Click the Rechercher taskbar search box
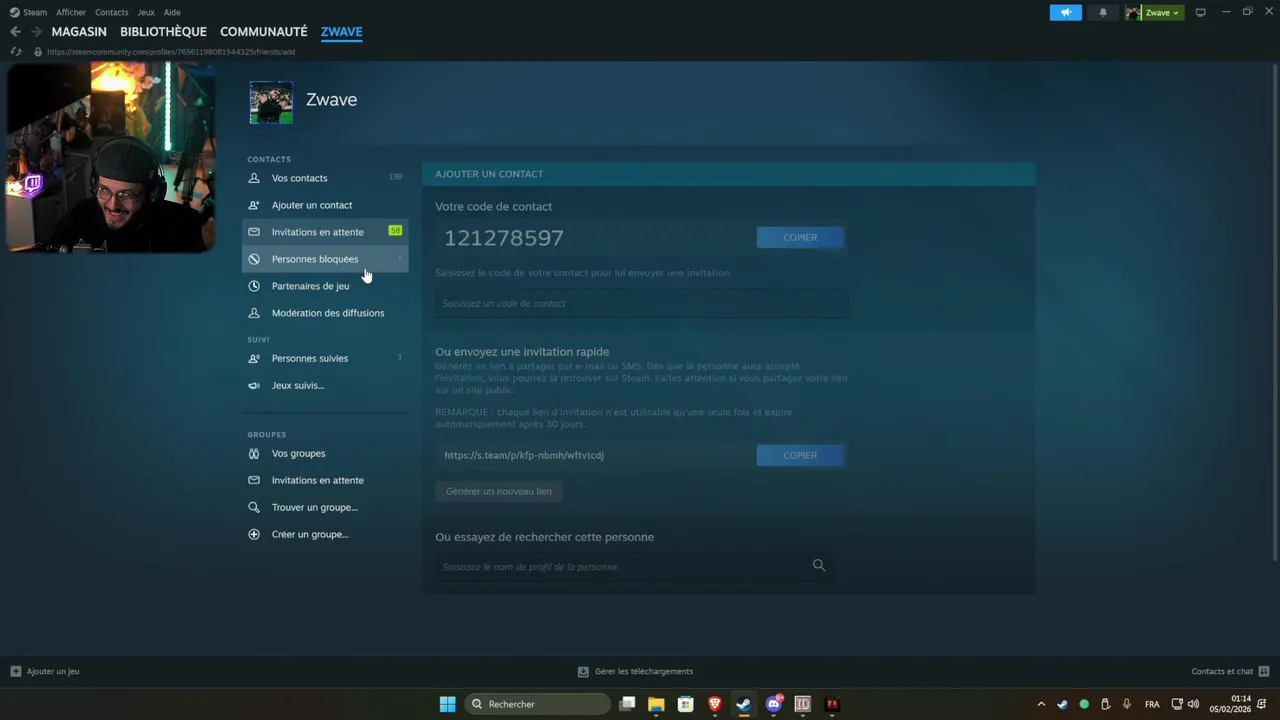1280x720 pixels. pos(539,704)
